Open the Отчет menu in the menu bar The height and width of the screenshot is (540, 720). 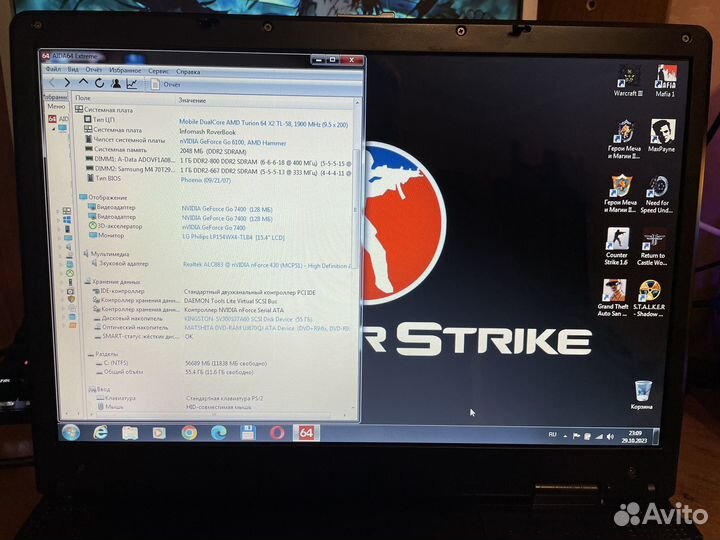tap(94, 70)
